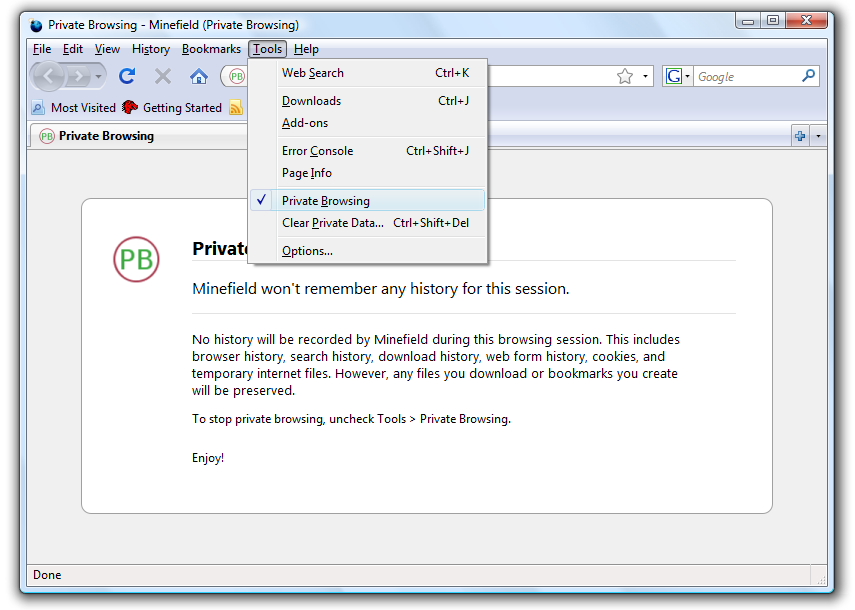This screenshot has height=610, width=855.
Task: Click the RSS feed bookmark icon
Action: pyautogui.click(x=236, y=108)
